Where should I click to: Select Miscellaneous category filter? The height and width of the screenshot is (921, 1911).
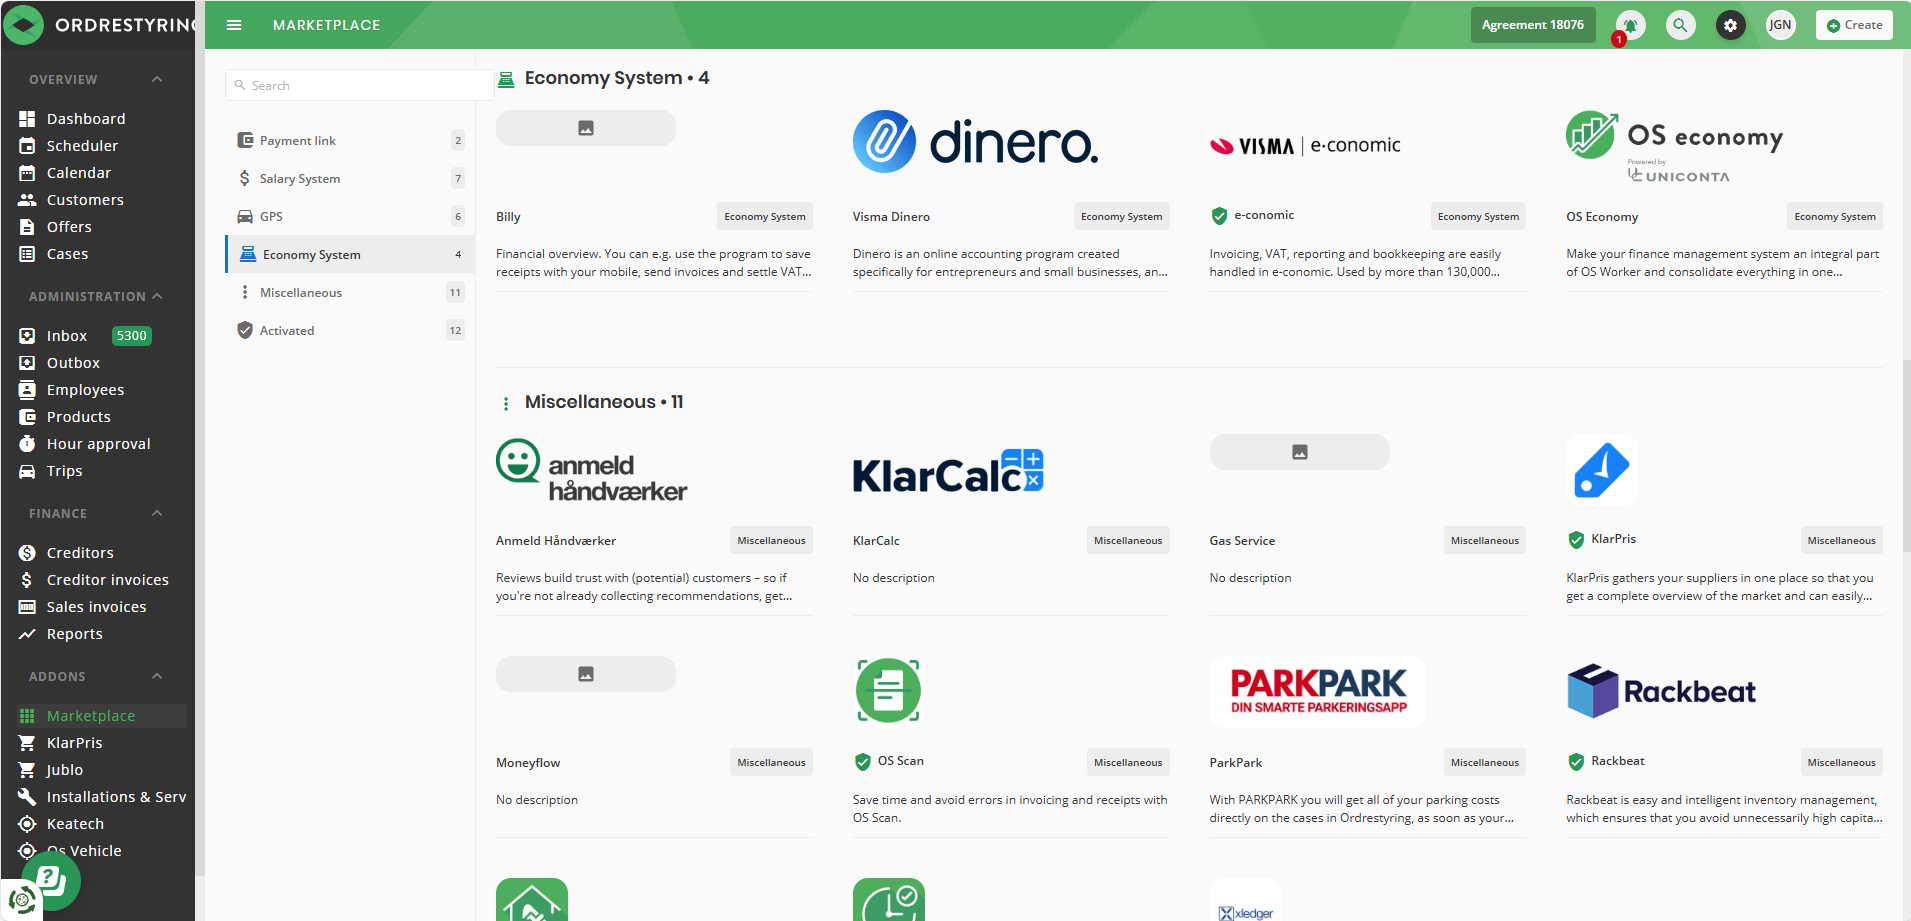(350, 293)
